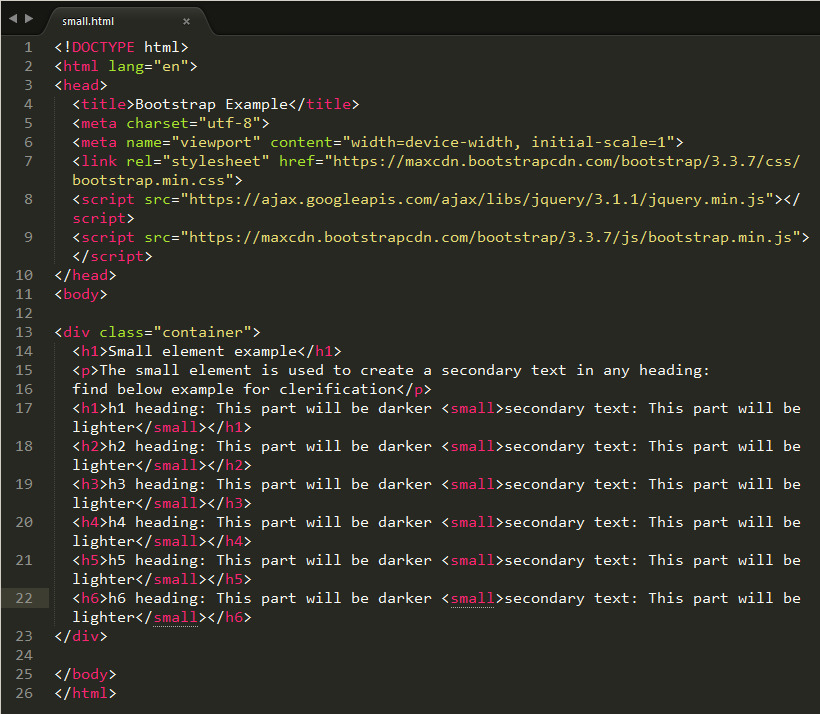Click the opening body tag

pyautogui.click(x=81, y=294)
